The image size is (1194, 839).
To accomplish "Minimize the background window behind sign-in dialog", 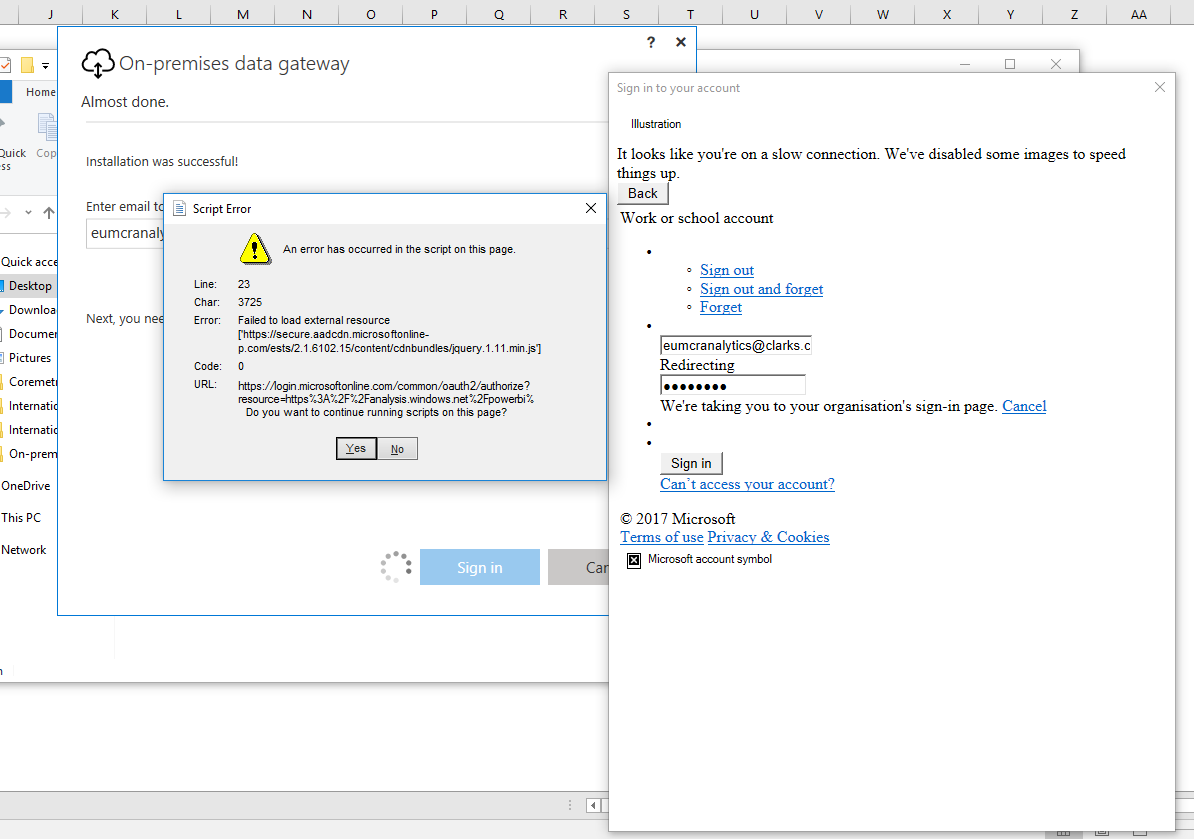I will click(965, 64).
